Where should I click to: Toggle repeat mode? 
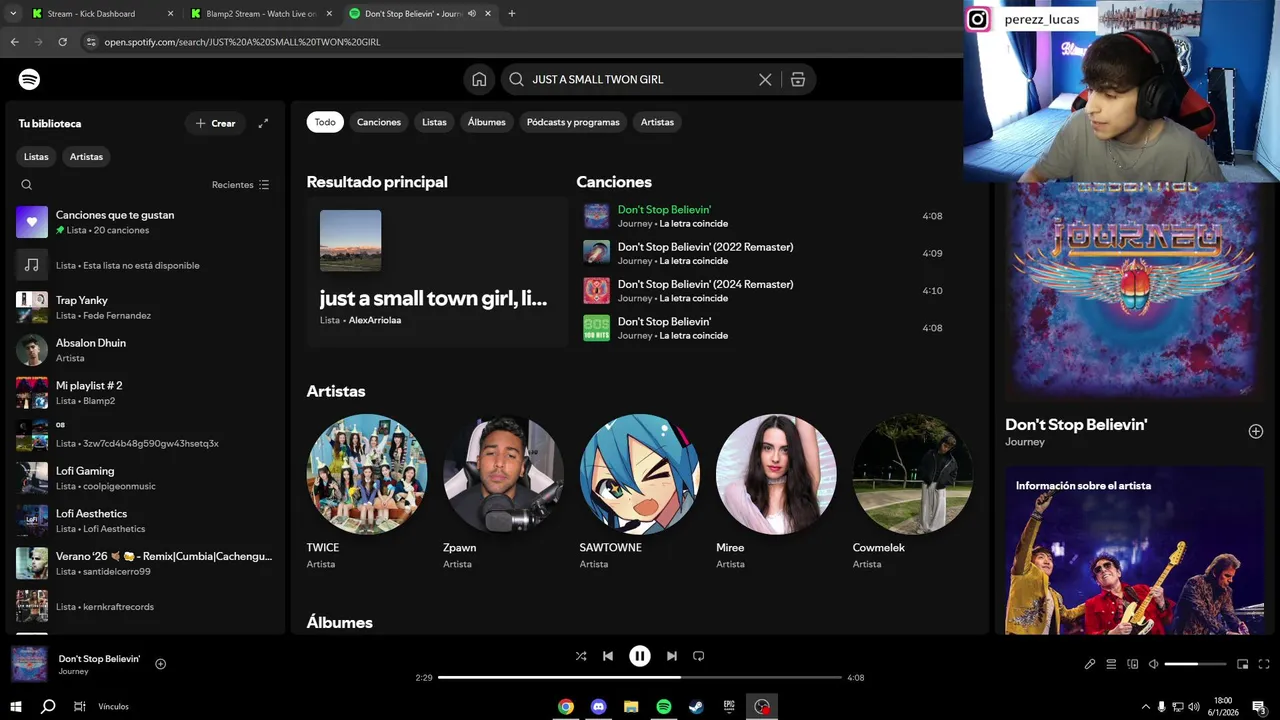coord(699,656)
